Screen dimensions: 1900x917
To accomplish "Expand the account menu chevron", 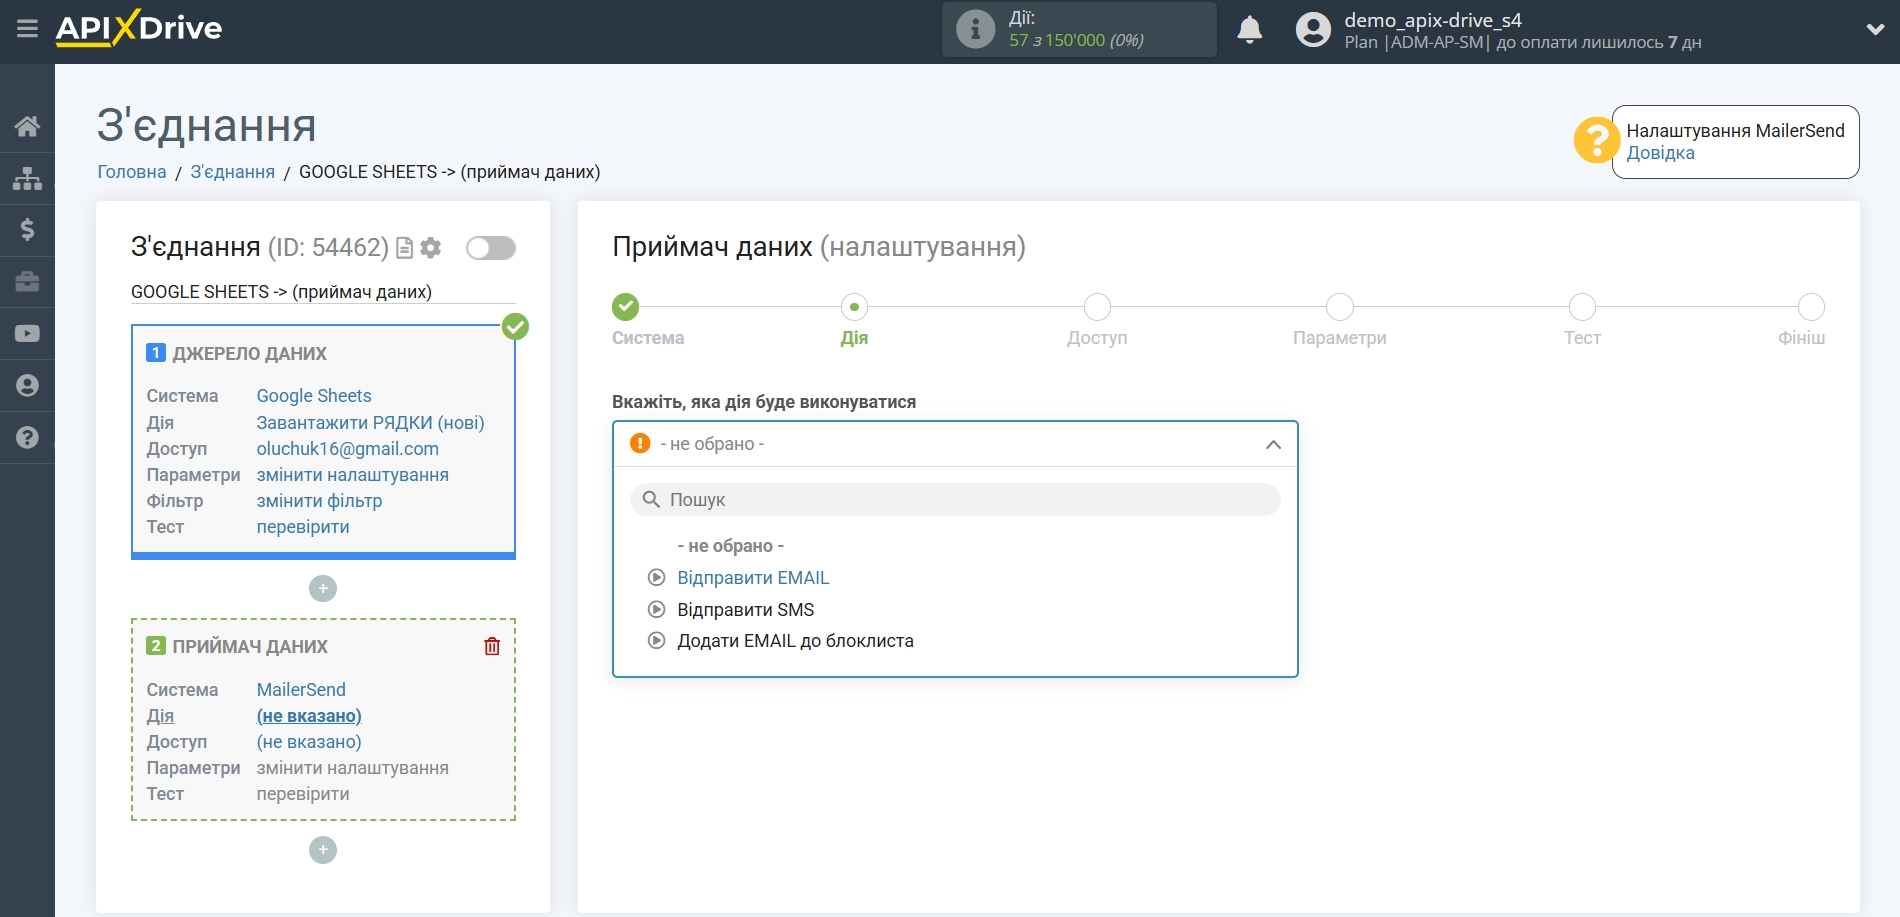I will pyautogui.click(x=1875, y=30).
